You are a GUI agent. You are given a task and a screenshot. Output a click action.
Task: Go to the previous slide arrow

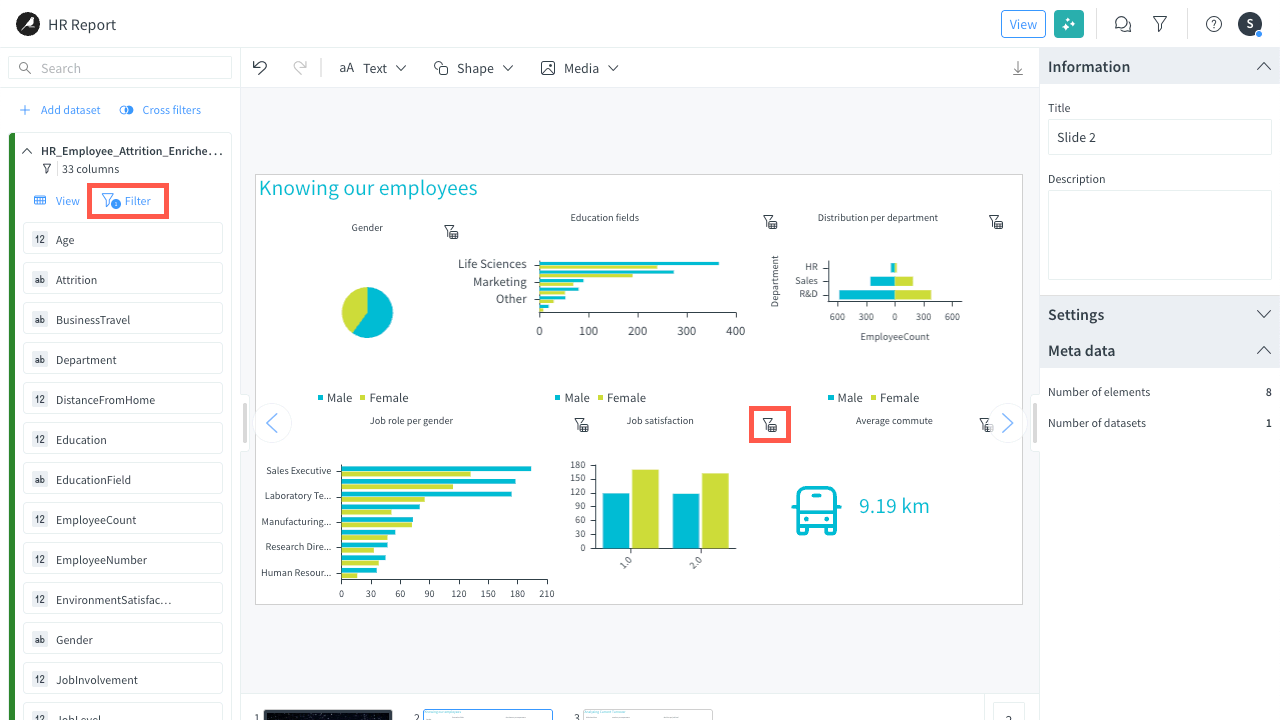click(272, 423)
